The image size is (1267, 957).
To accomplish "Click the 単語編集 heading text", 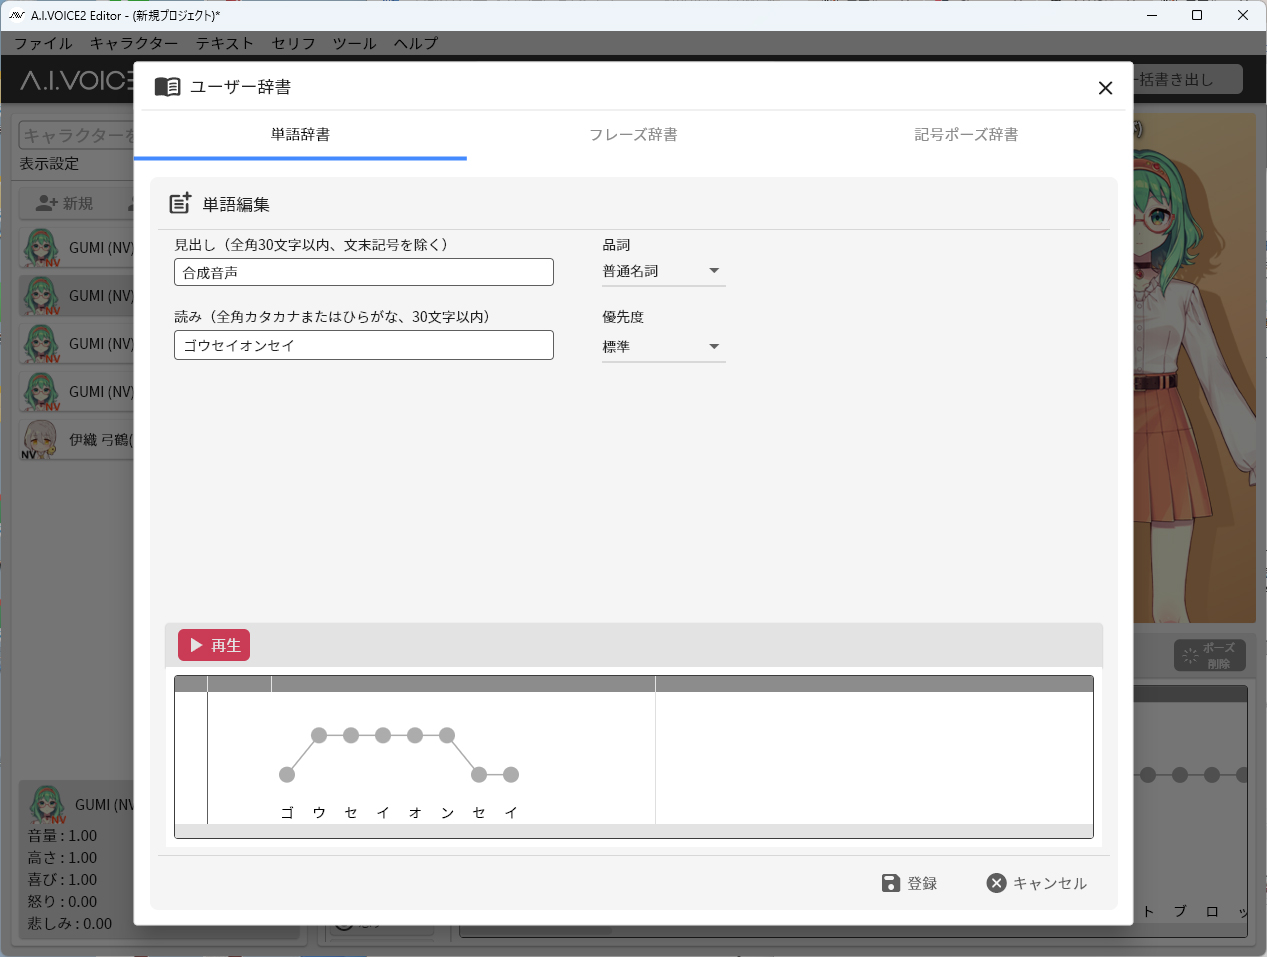I will click(x=236, y=205).
